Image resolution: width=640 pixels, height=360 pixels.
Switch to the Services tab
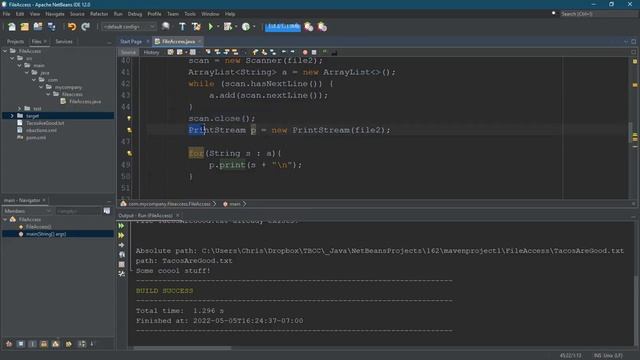[x=64, y=42]
